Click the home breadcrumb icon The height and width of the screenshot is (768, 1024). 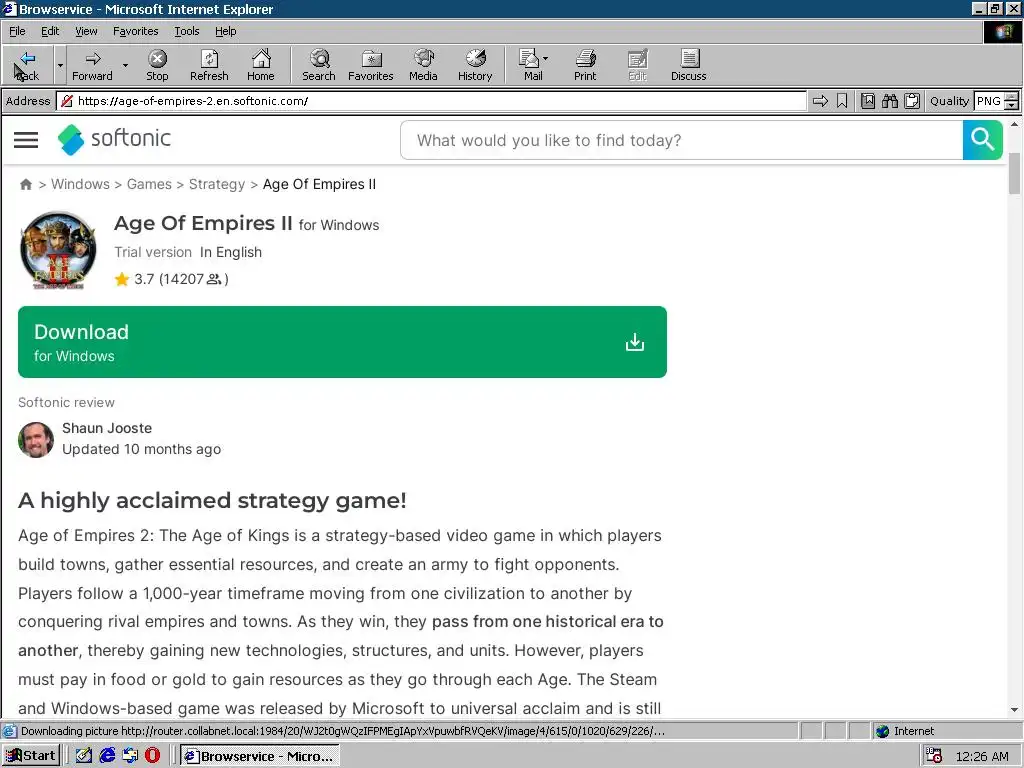pyautogui.click(x=26, y=184)
